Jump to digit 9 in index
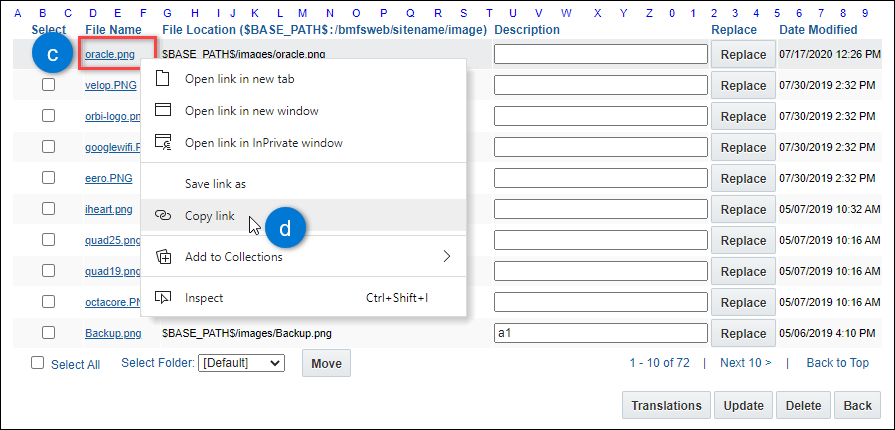Screen dimensions: 895x430 click(x=865, y=13)
